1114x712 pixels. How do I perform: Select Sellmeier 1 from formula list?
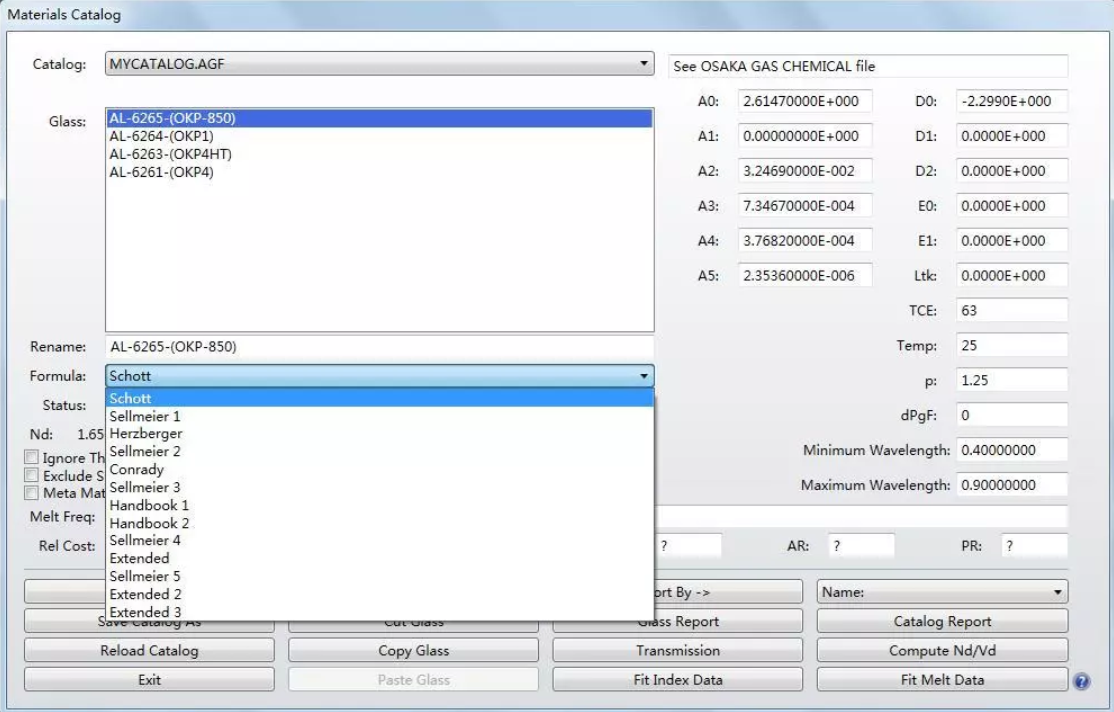coord(145,416)
